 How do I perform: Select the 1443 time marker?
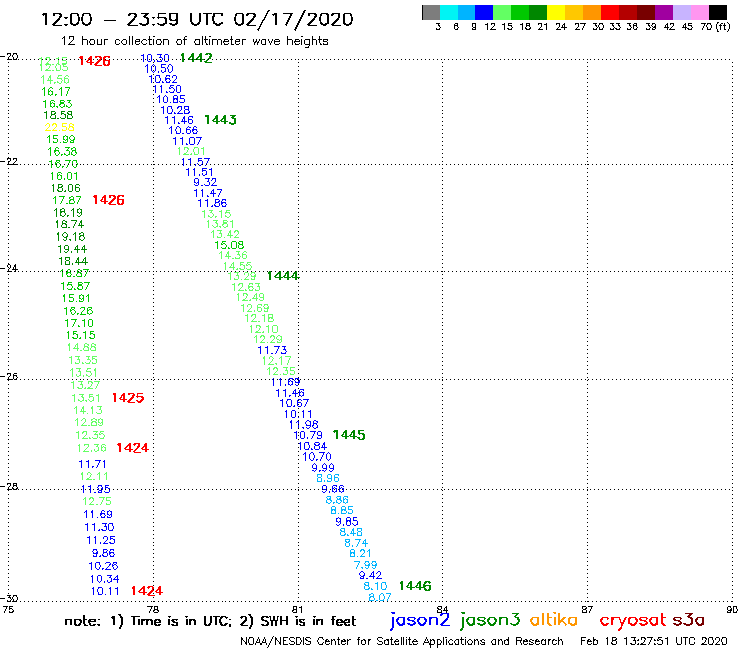click(x=220, y=120)
